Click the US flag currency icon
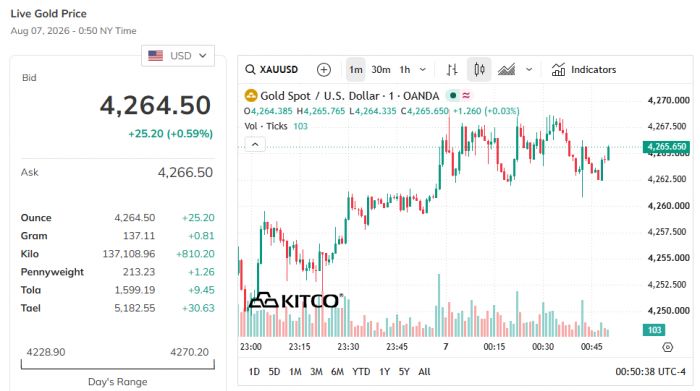 pyautogui.click(x=155, y=56)
